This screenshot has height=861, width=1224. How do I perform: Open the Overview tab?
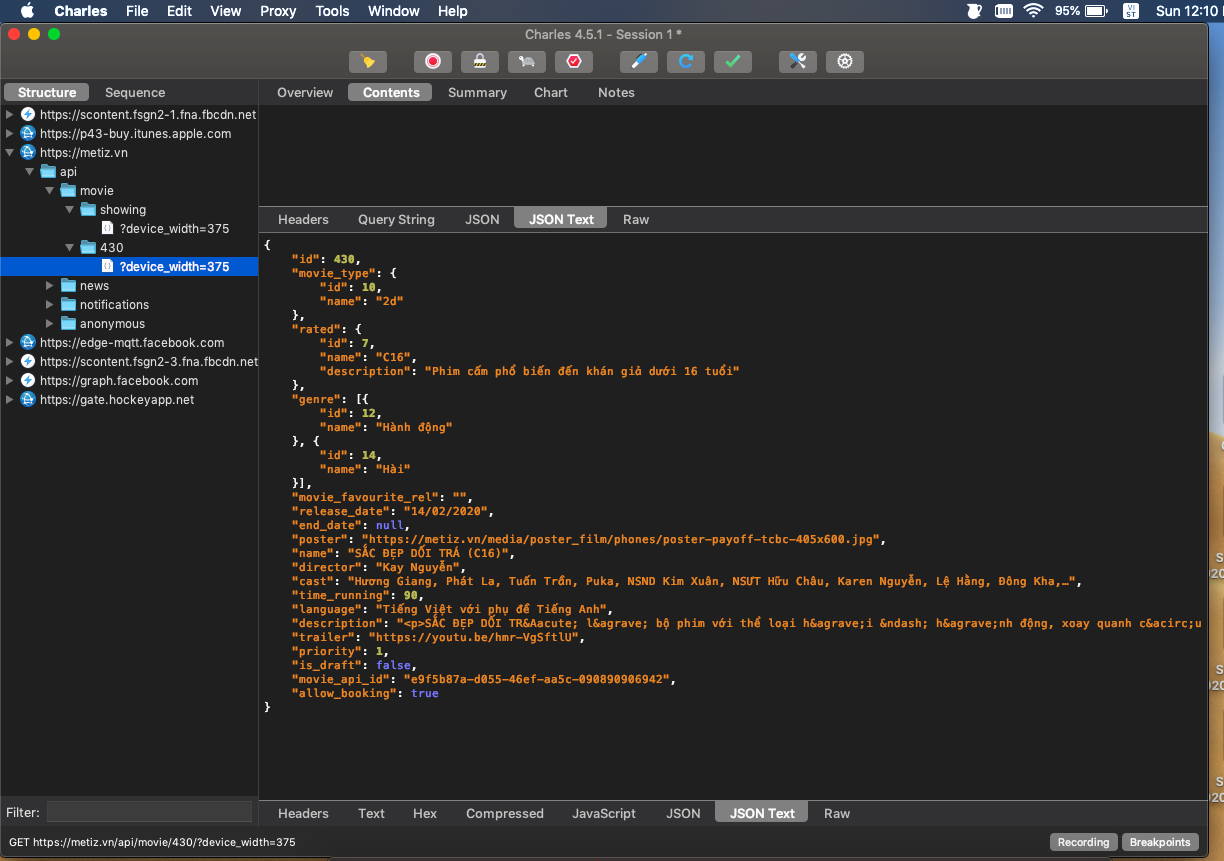click(x=305, y=92)
